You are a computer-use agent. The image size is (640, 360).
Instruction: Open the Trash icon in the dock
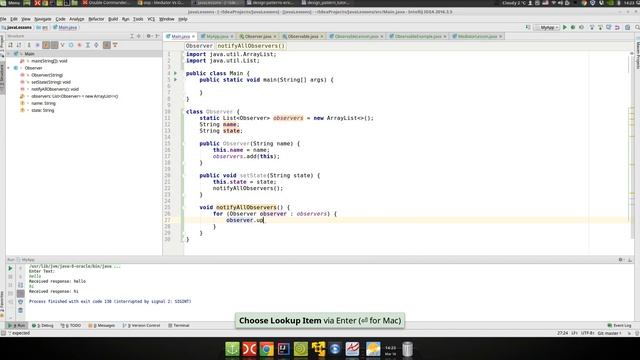(407, 349)
